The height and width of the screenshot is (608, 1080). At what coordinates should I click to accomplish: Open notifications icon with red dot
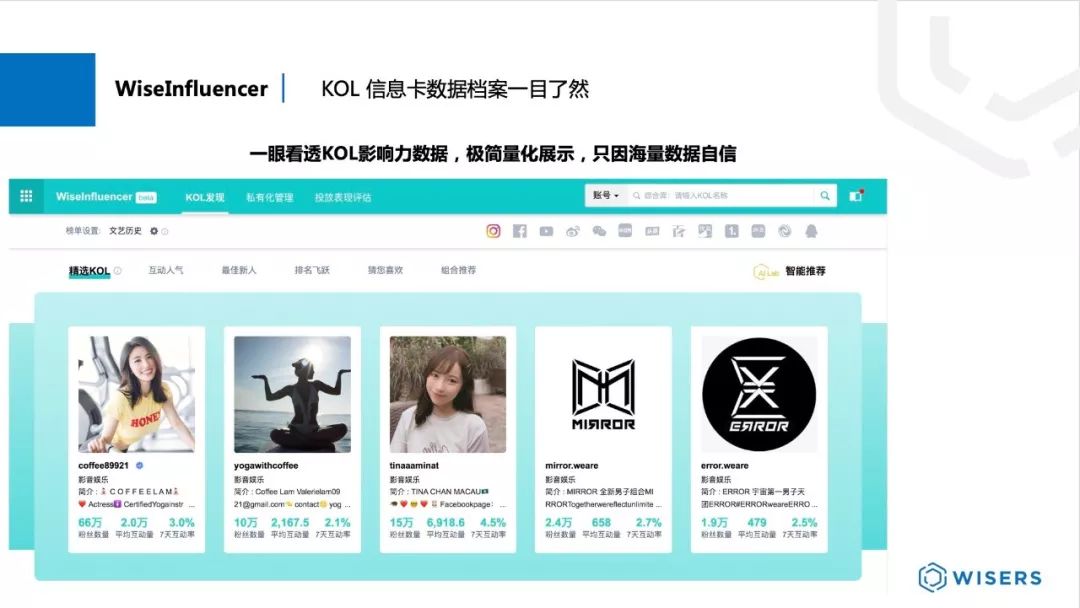pos(856,196)
